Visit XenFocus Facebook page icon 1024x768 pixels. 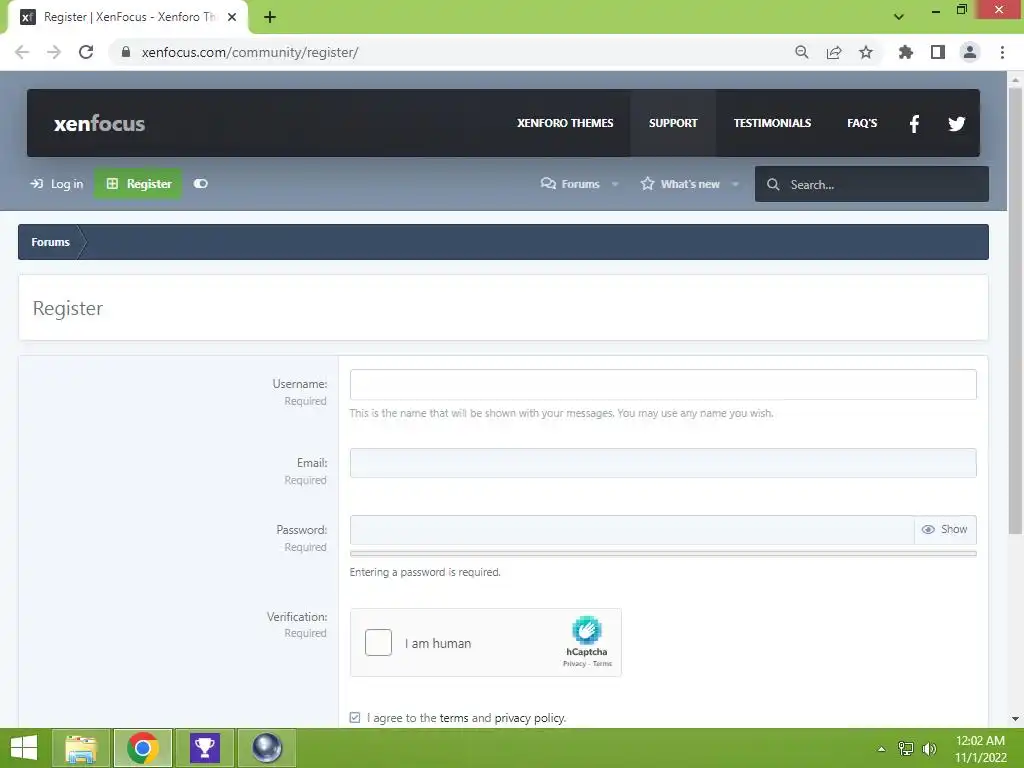point(914,123)
